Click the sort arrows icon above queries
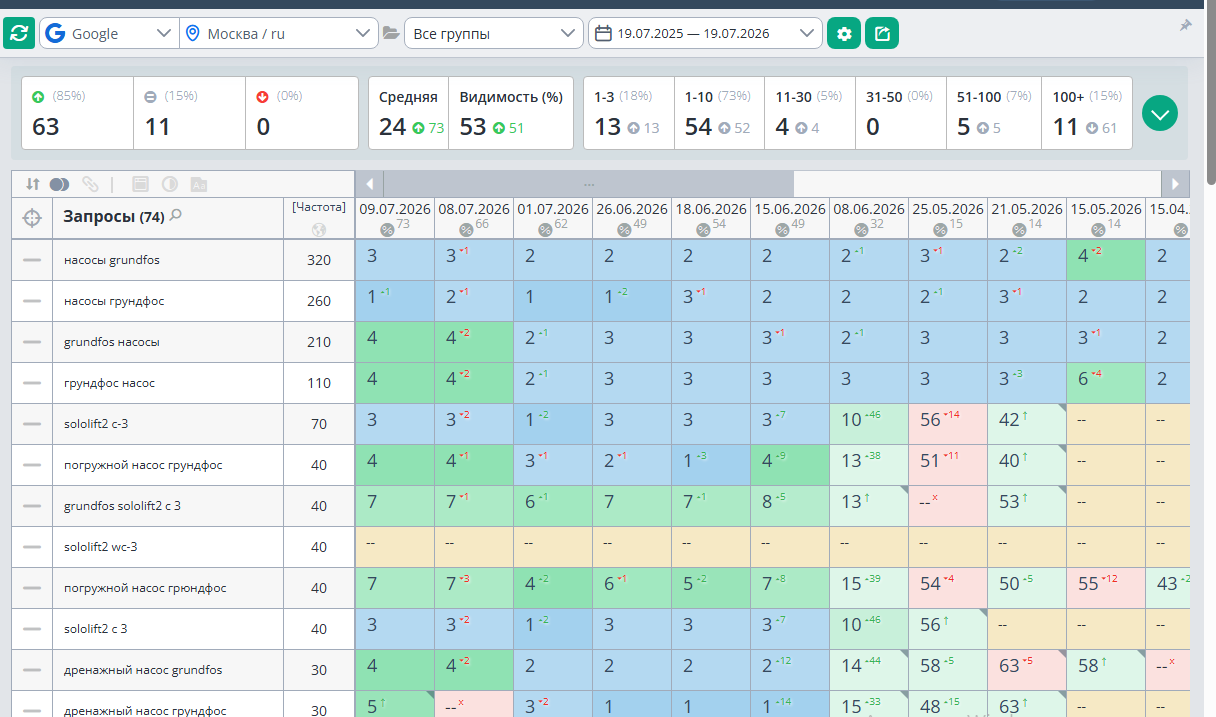1216x717 pixels. (32, 184)
